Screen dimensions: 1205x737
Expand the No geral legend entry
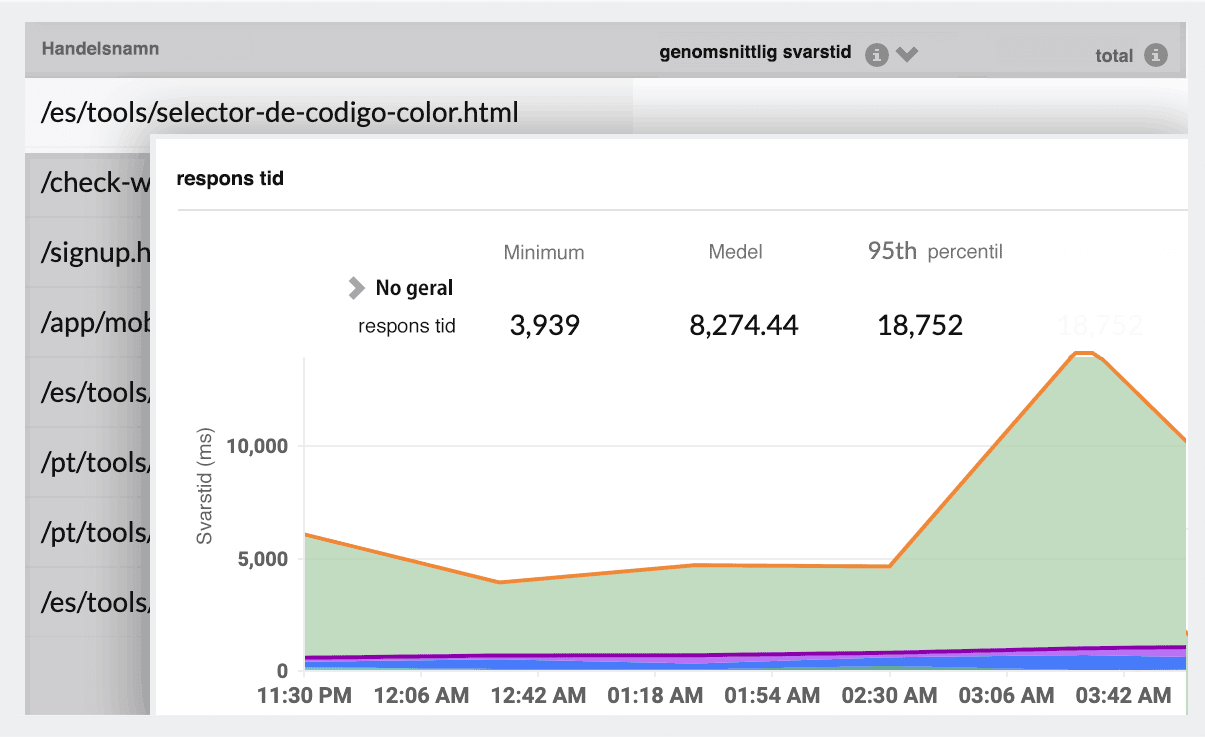coord(355,288)
